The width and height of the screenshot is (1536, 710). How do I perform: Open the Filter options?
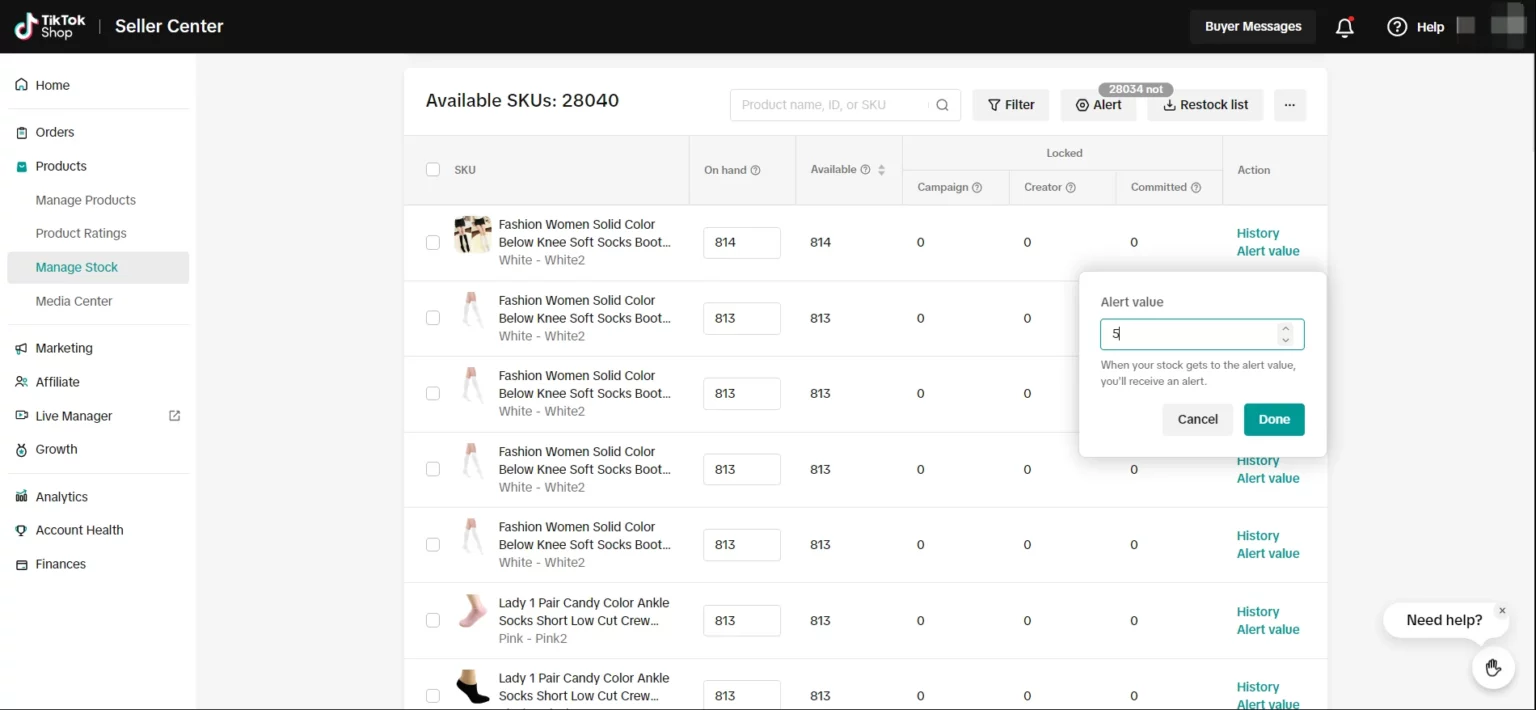[x=1011, y=105]
